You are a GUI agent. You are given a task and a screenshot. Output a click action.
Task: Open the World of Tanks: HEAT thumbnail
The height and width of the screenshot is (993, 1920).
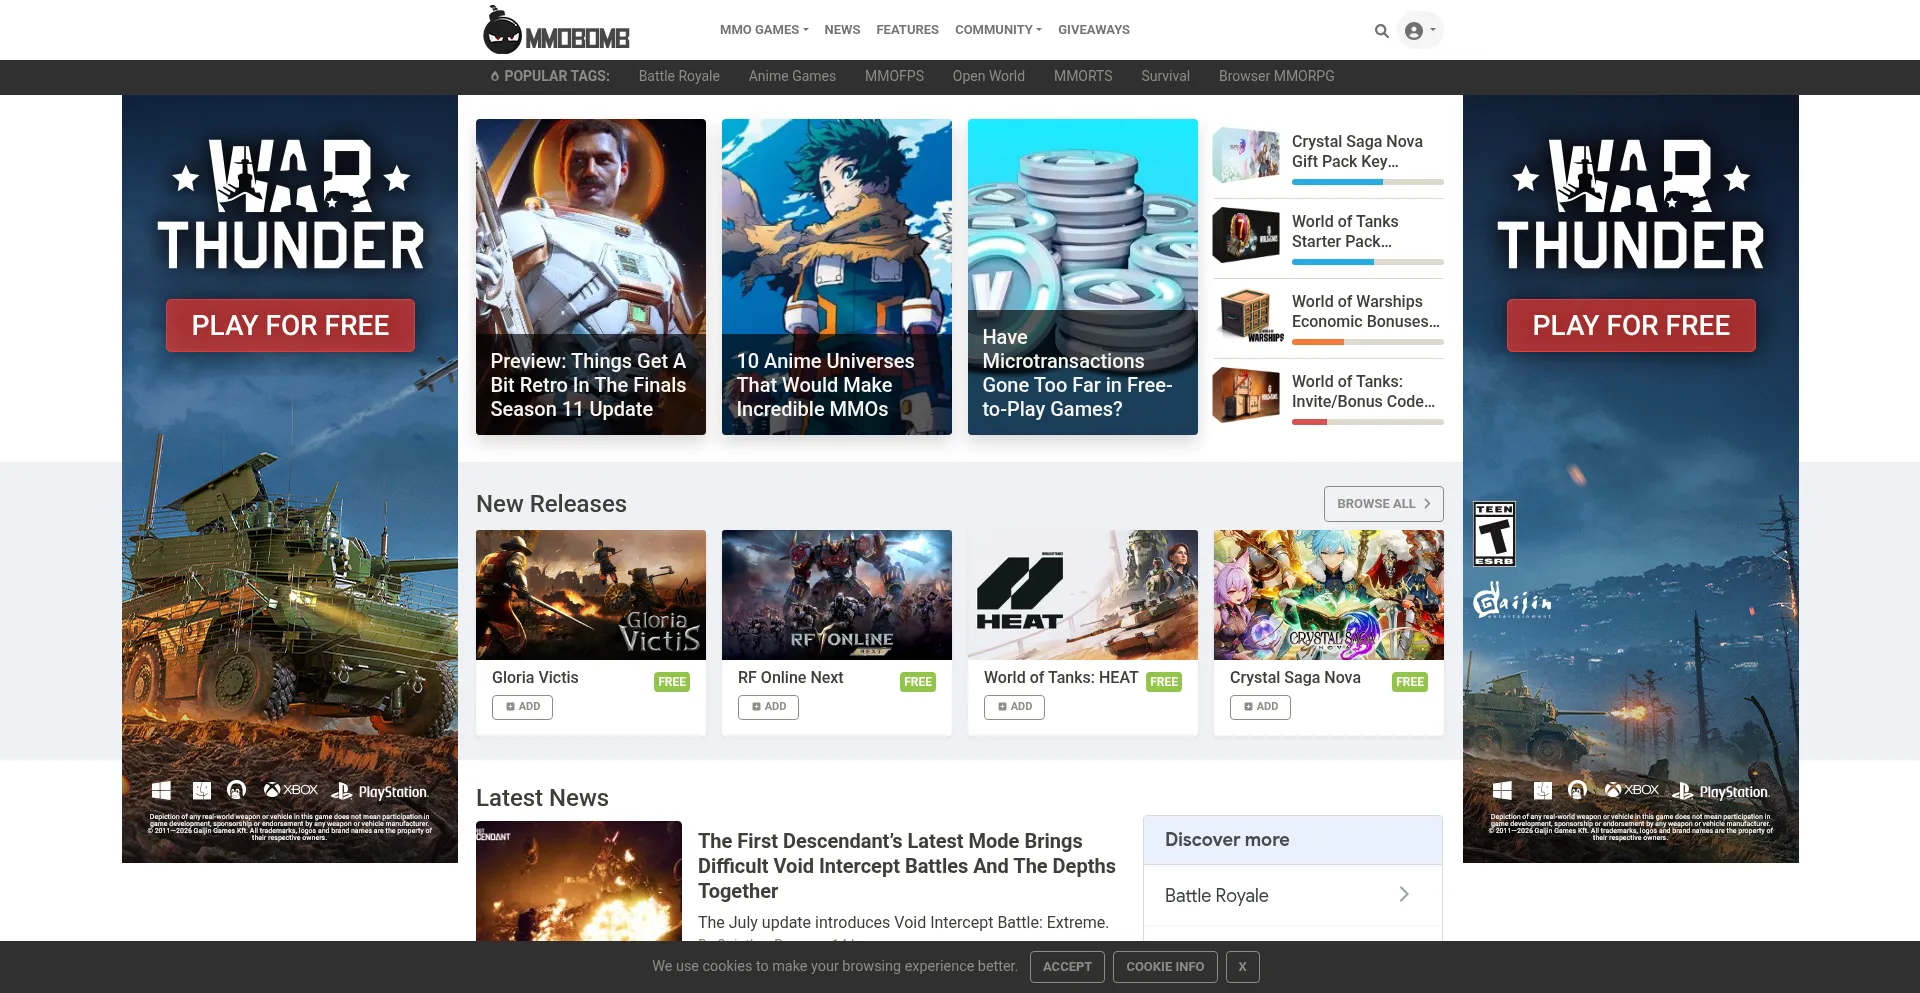click(x=1083, y=595)
